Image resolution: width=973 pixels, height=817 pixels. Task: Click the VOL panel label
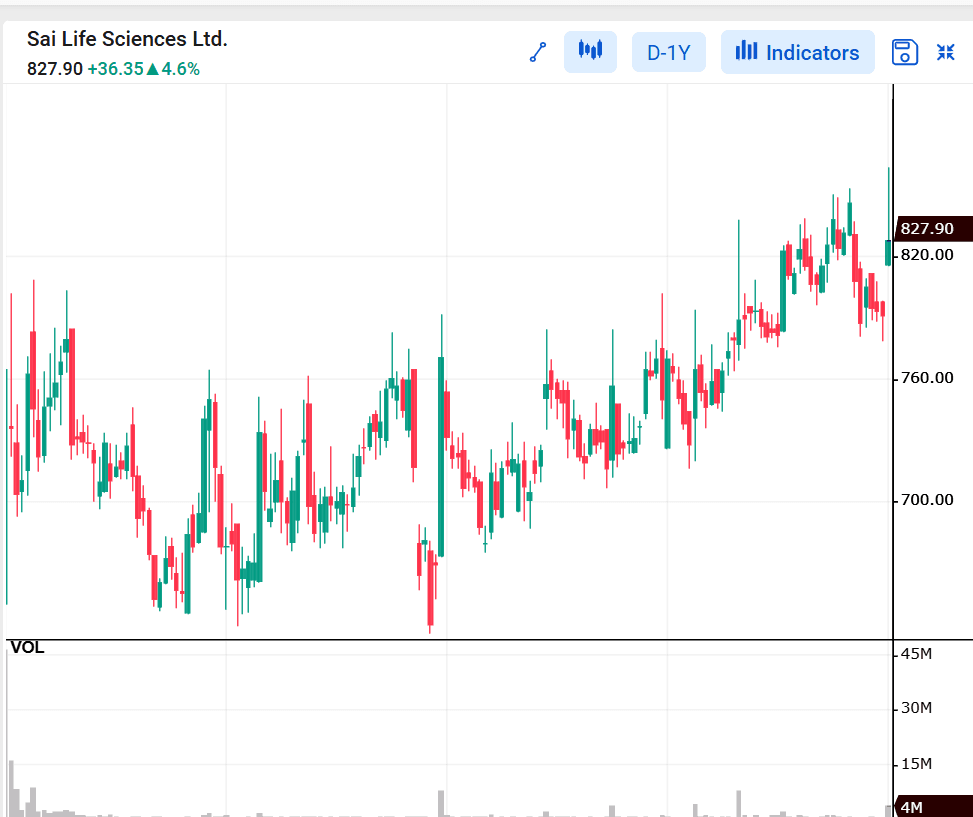(x=27, y=648)
